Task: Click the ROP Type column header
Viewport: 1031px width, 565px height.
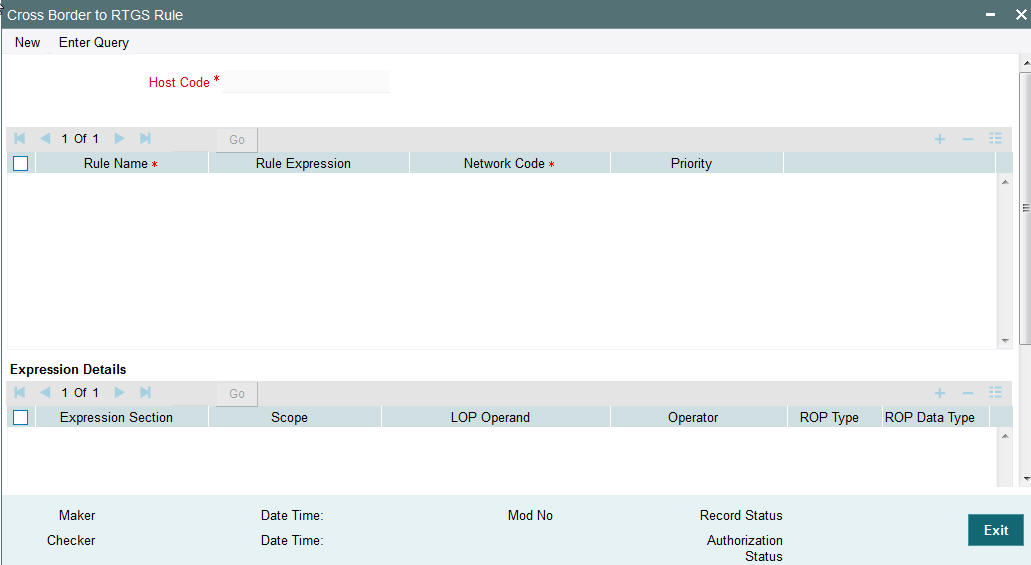Action: [x=834, y=417]
